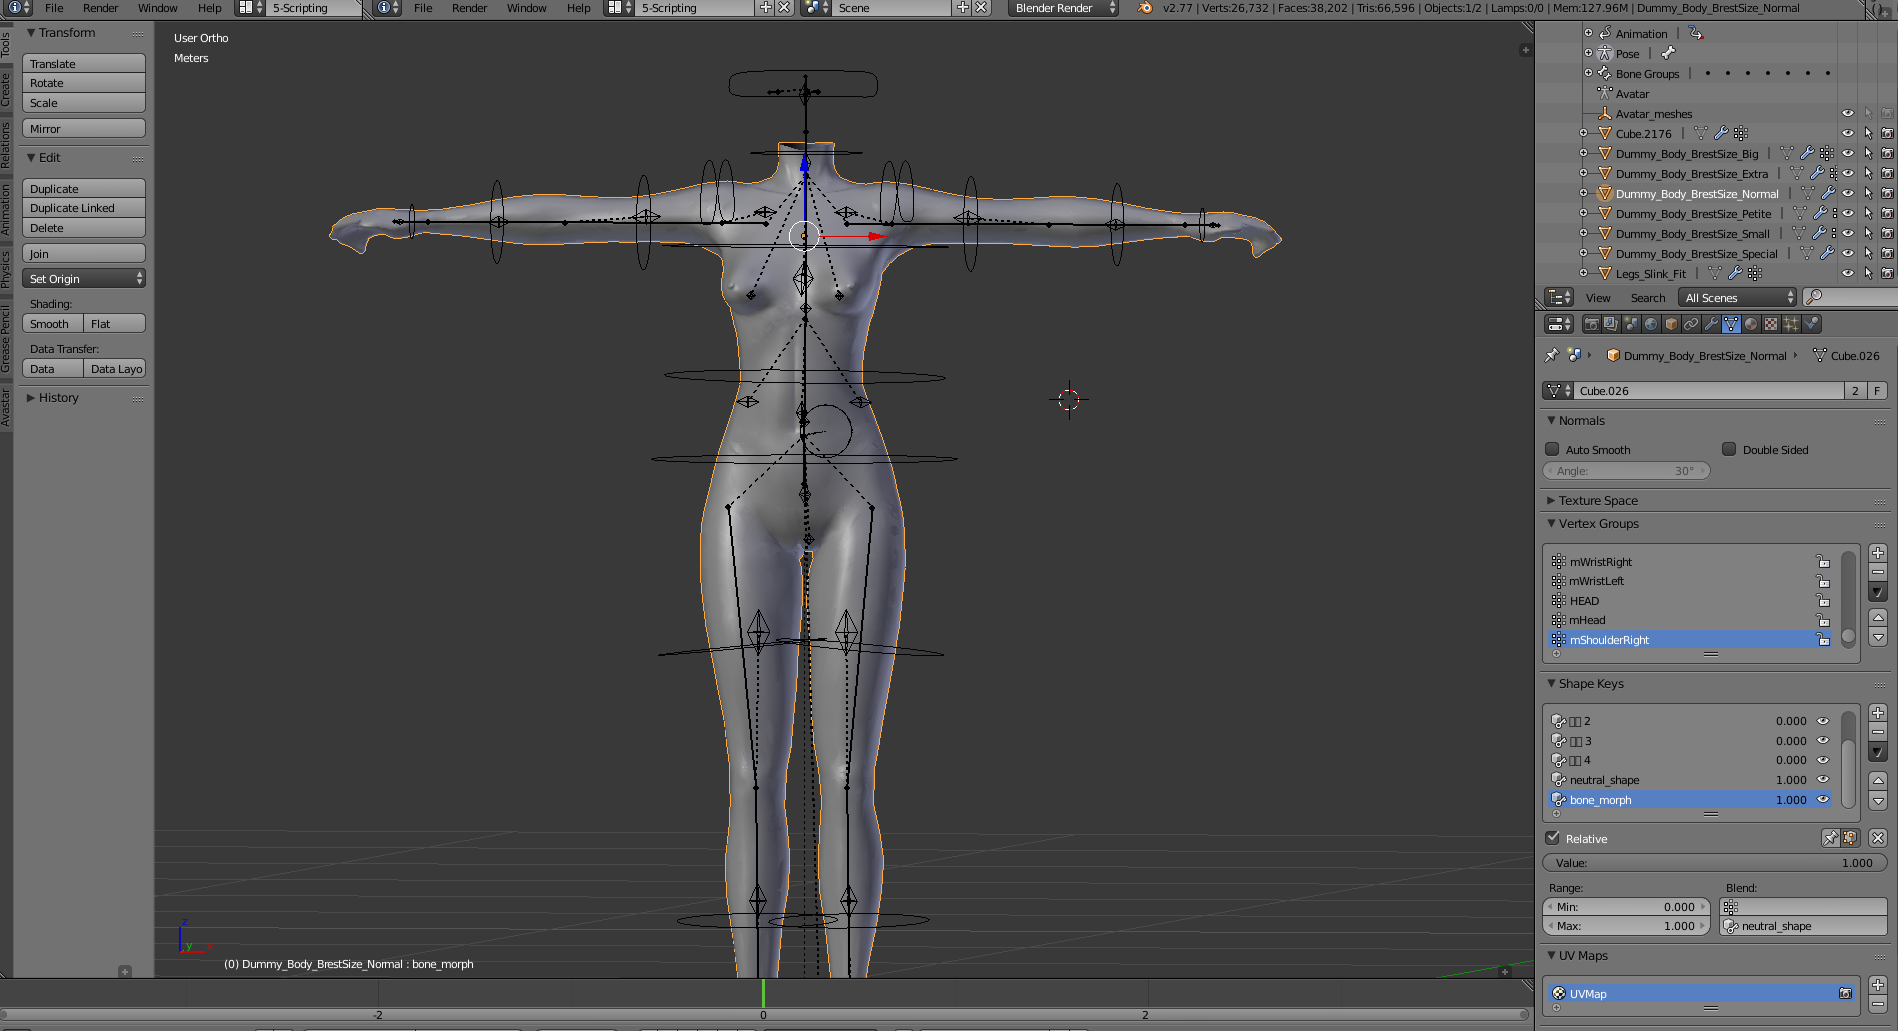Image resolution: width=1898 pixels, height=1031 pixels.
Task: Enable Double Sided checkbox
Action: pos(1729,449)
